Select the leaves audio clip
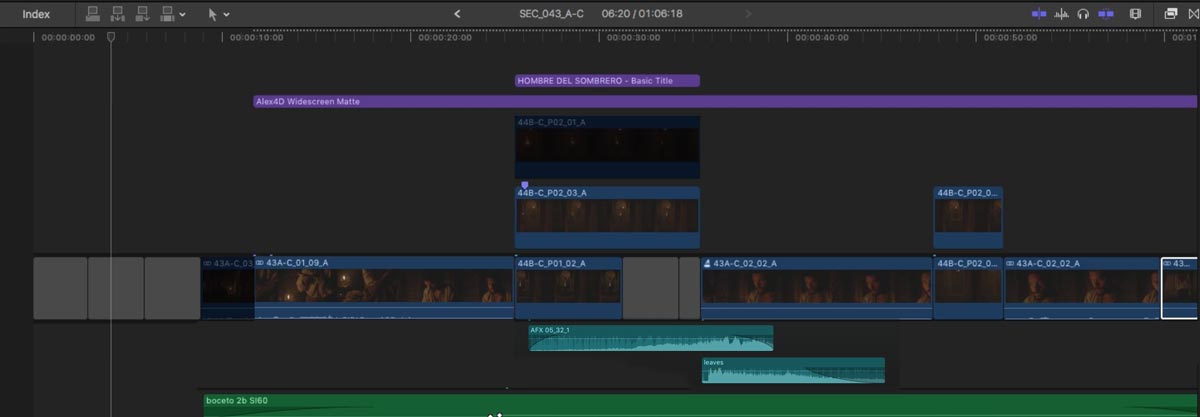This screenshot has width=1200, height=417. click(x=793, y=371)
